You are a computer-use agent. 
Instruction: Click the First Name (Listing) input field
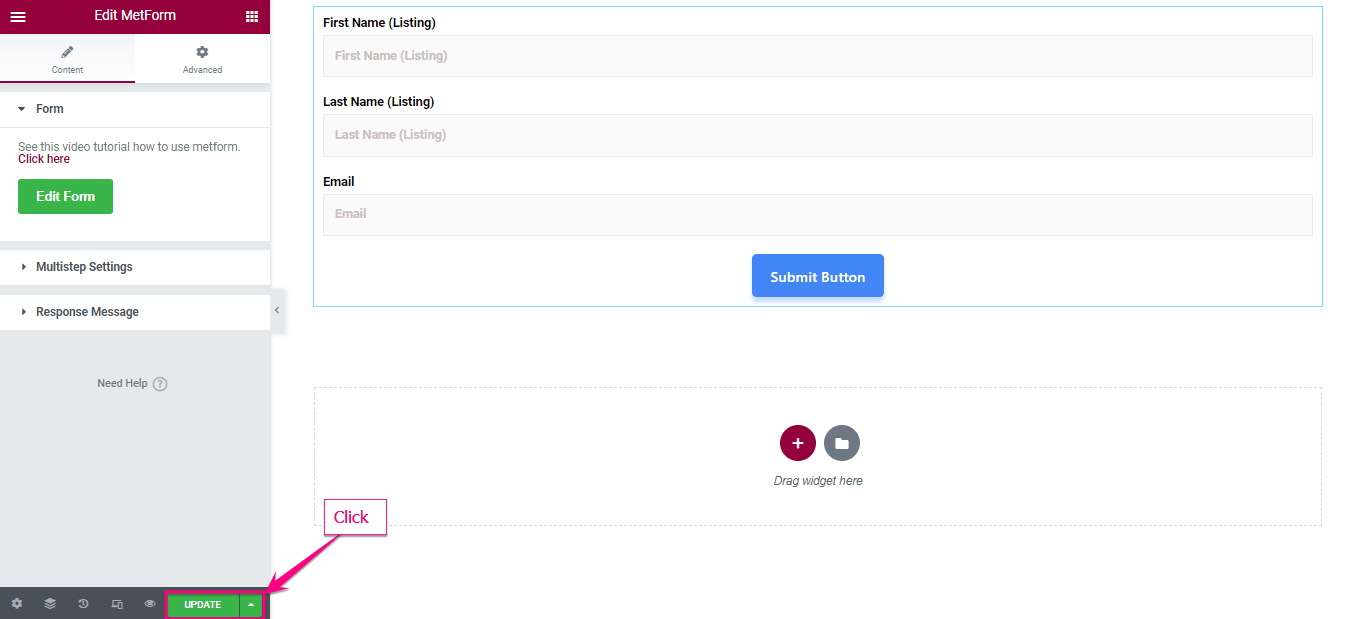click(x=817, y=56)
